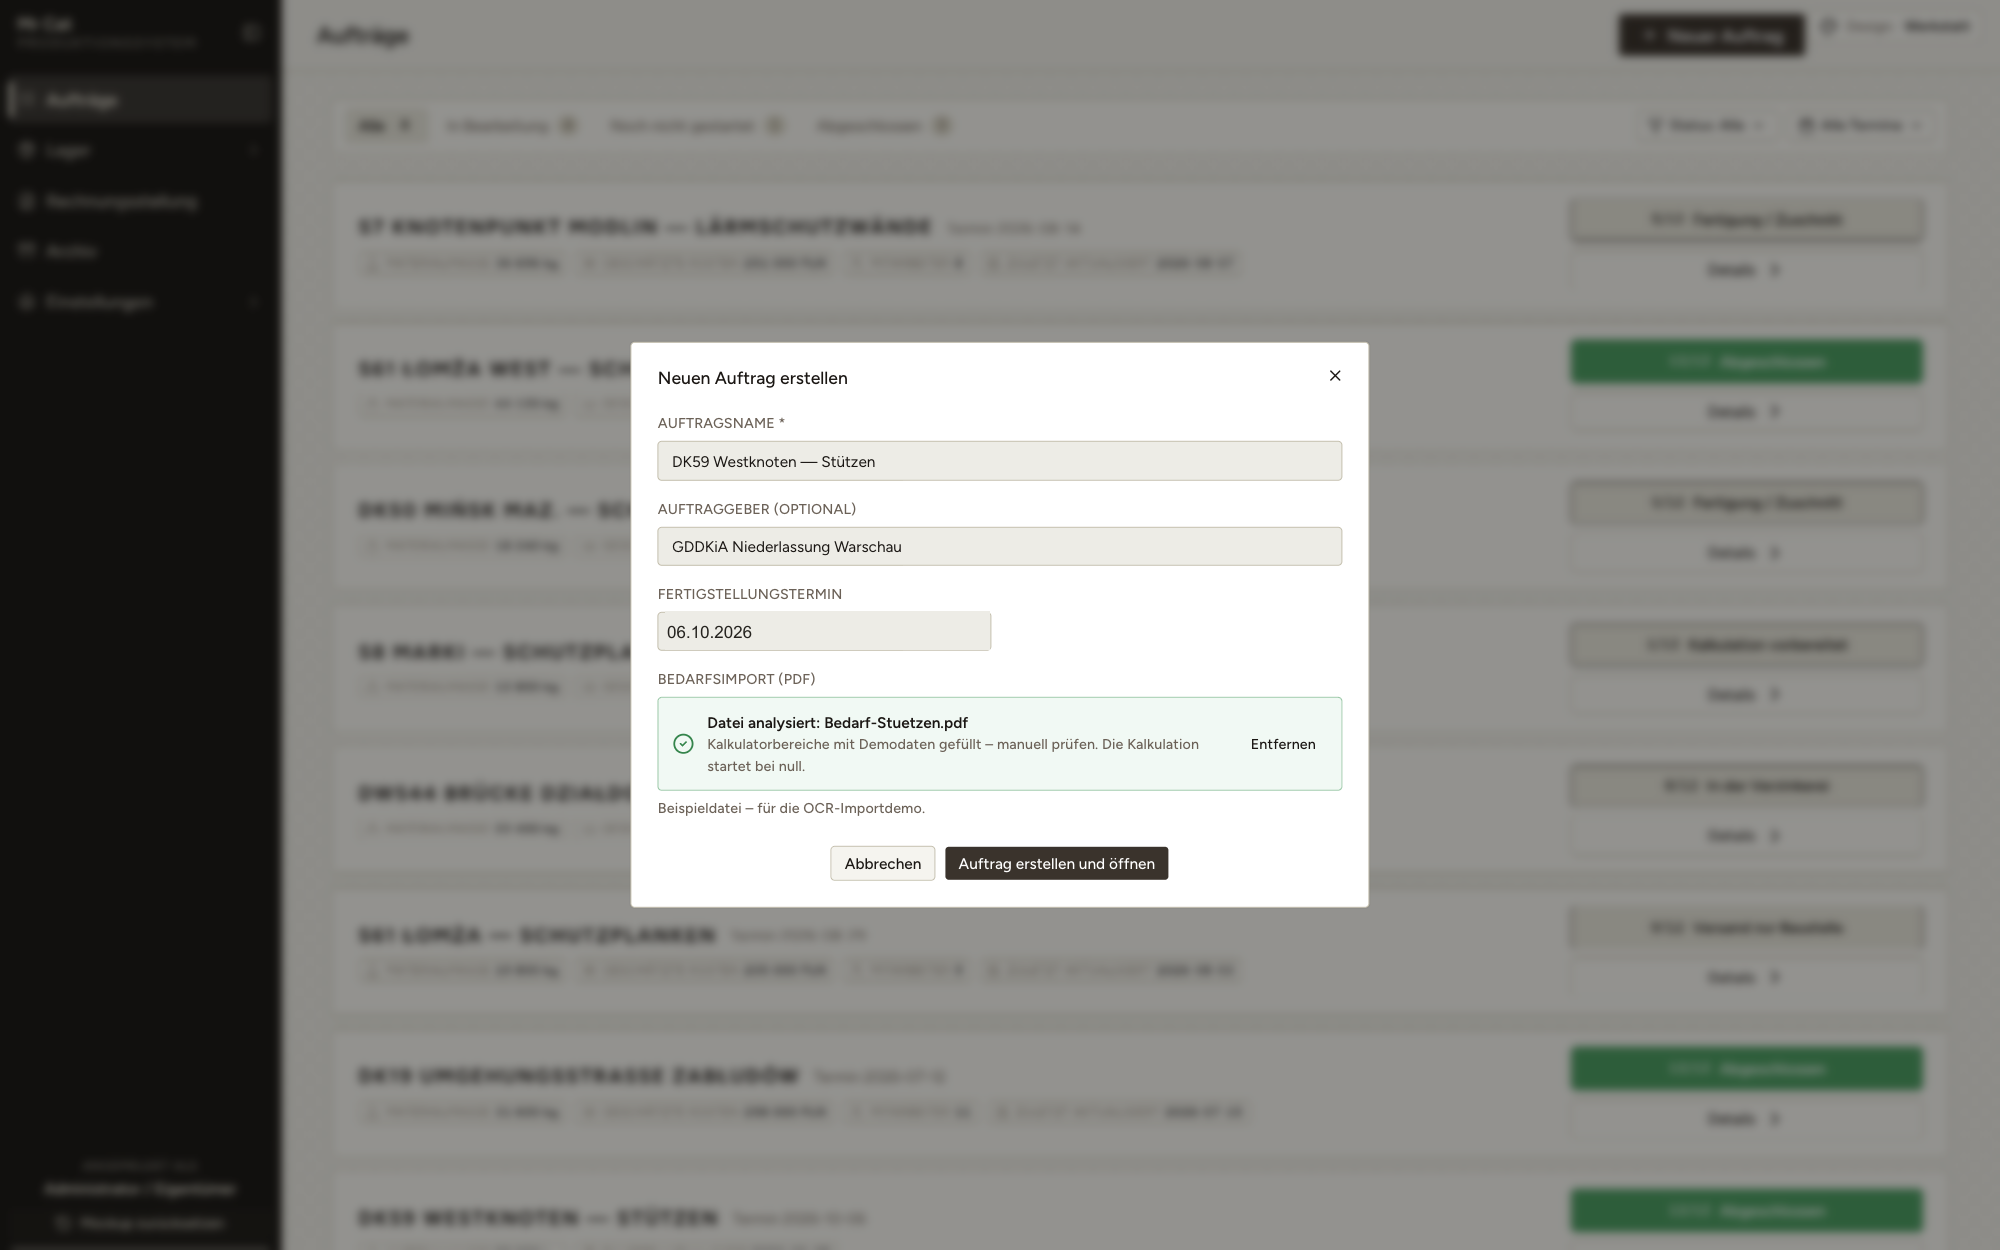Click the green file-analysed checkmark icon
Viewport: 2000px width, 1250px height.
[683, 744]
